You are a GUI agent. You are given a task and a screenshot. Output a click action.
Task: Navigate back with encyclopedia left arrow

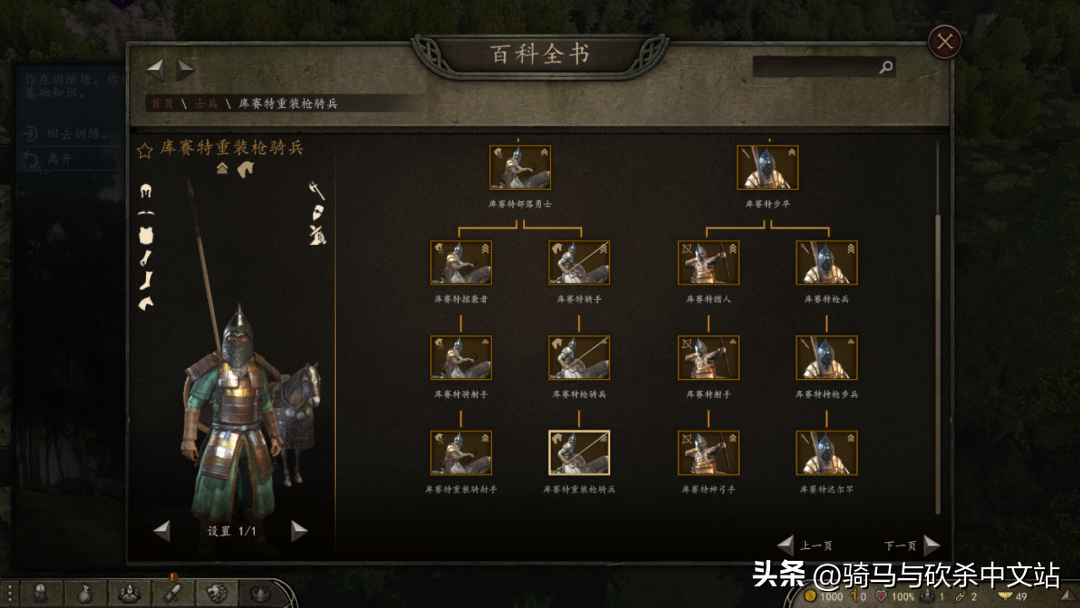(156, 69)
